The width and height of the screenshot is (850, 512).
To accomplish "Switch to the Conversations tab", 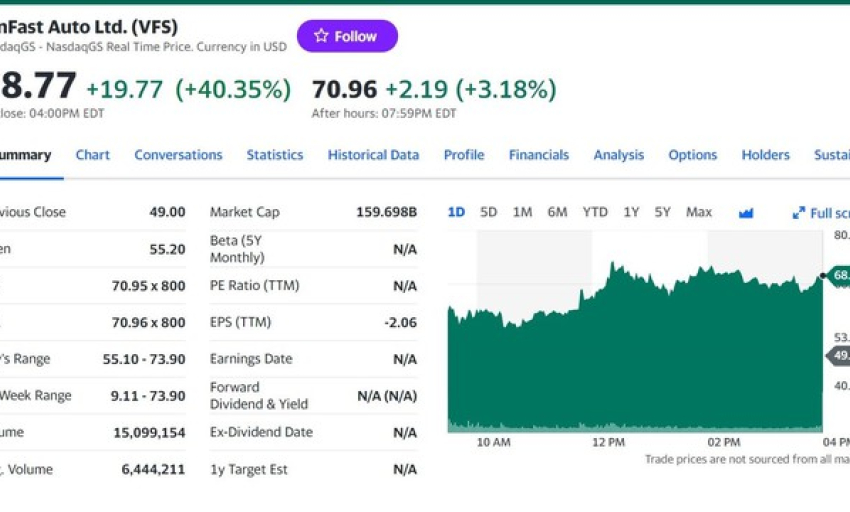I will tap(178, 155).
